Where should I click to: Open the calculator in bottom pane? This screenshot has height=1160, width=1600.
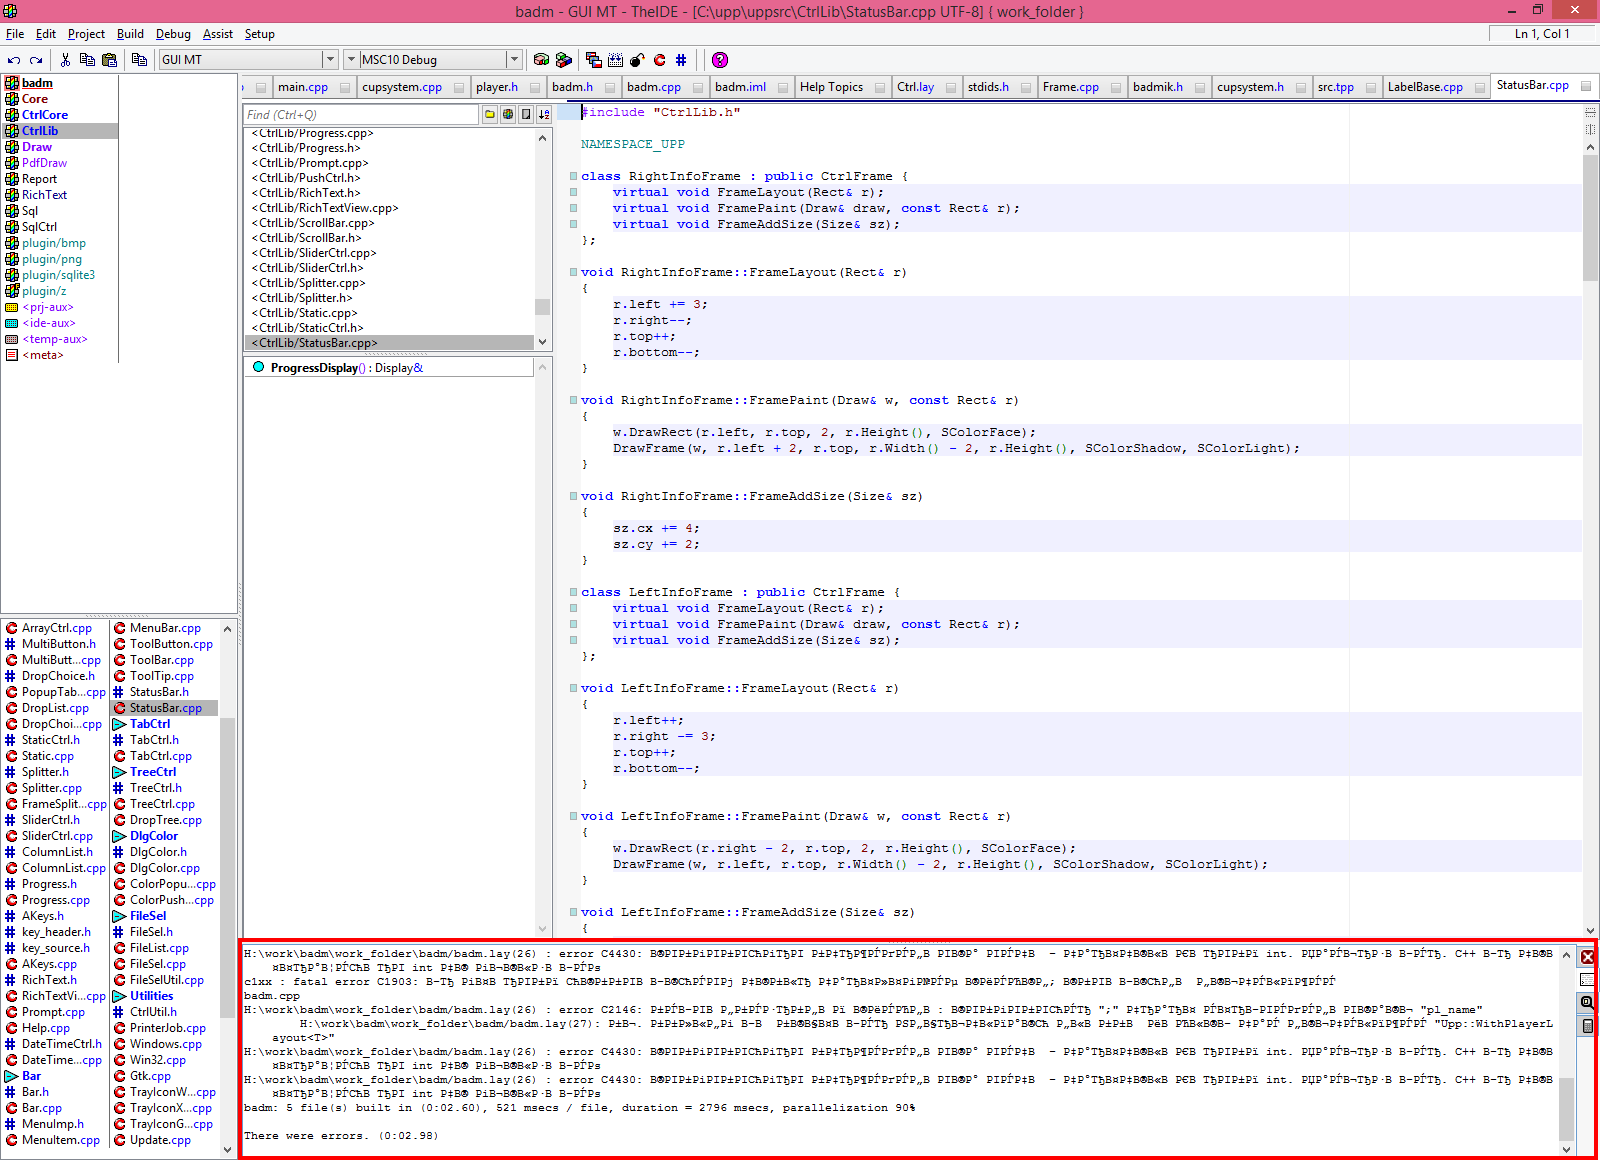1587,1026
